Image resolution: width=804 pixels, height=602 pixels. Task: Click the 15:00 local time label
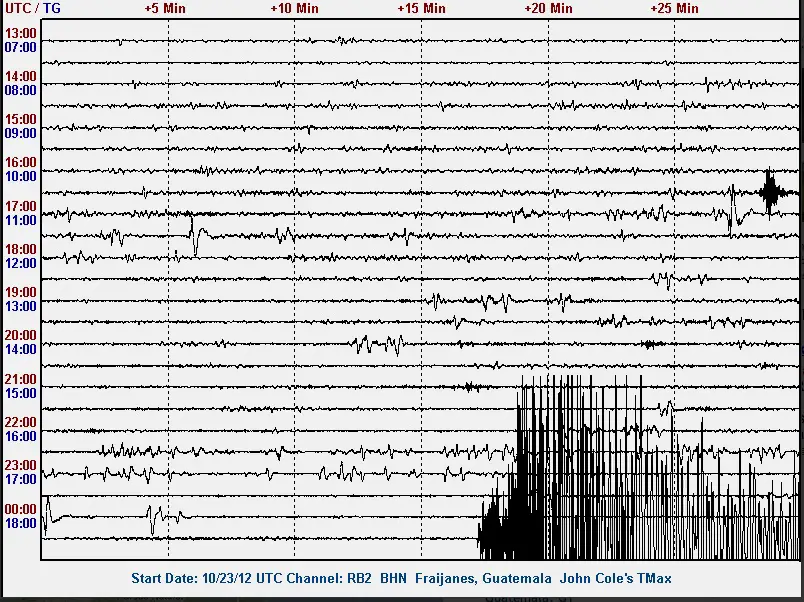(x=21, y=394)
